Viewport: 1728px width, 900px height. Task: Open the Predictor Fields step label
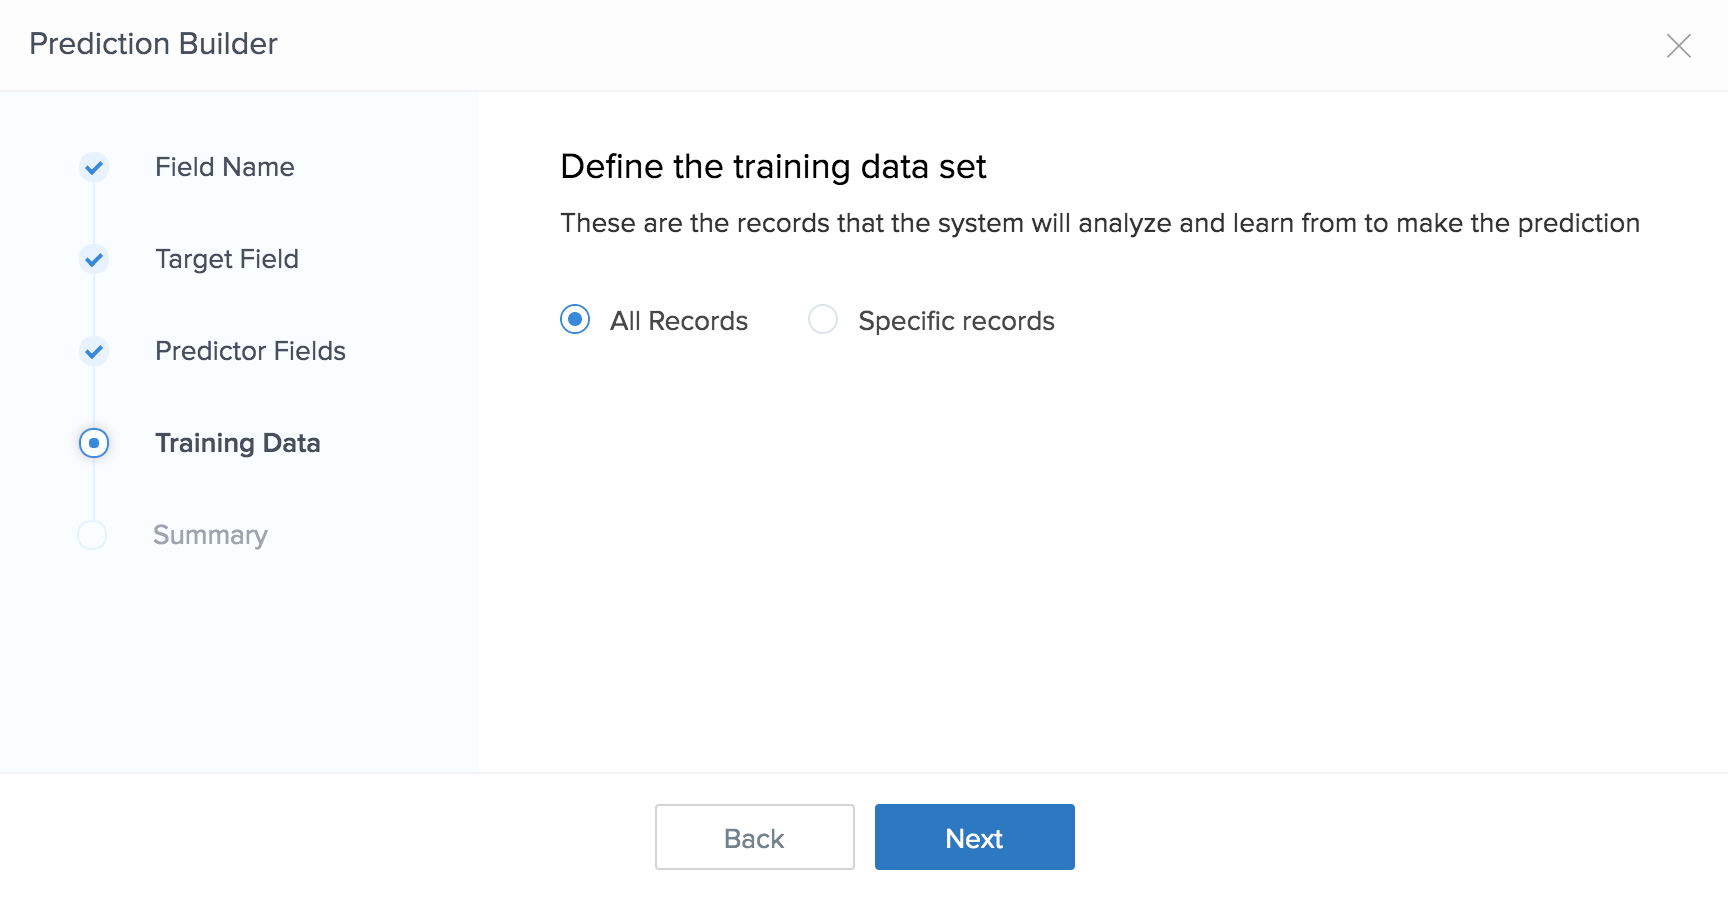(x=250, y=351)
